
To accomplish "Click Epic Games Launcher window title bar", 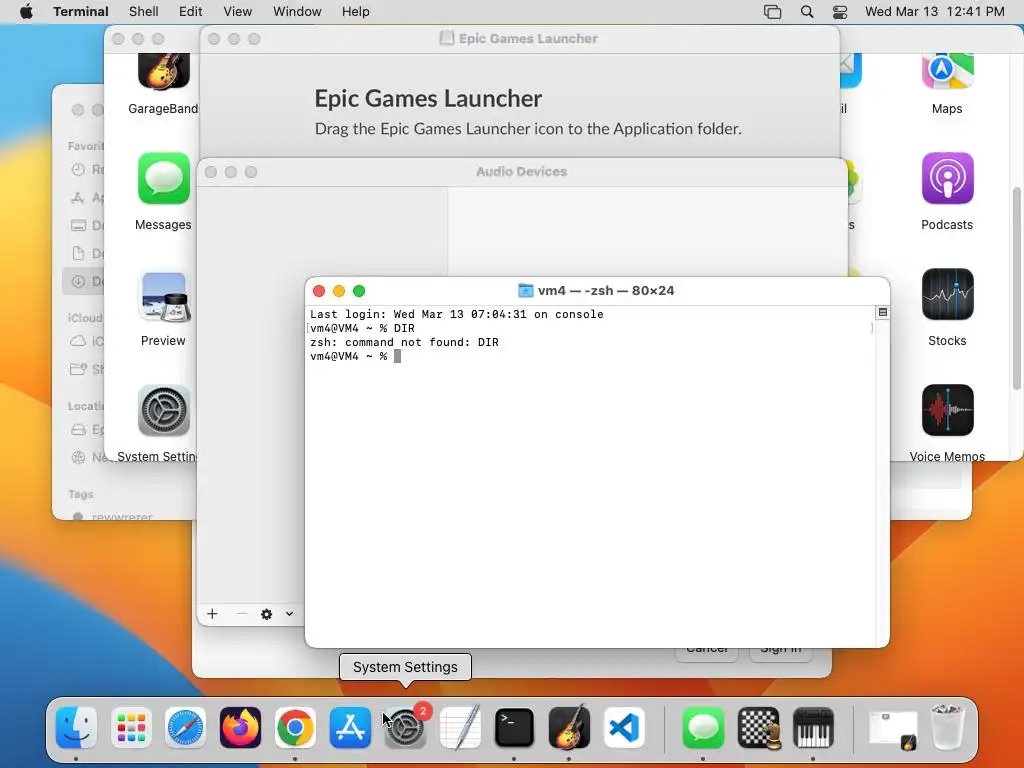I will click(519, 39).
